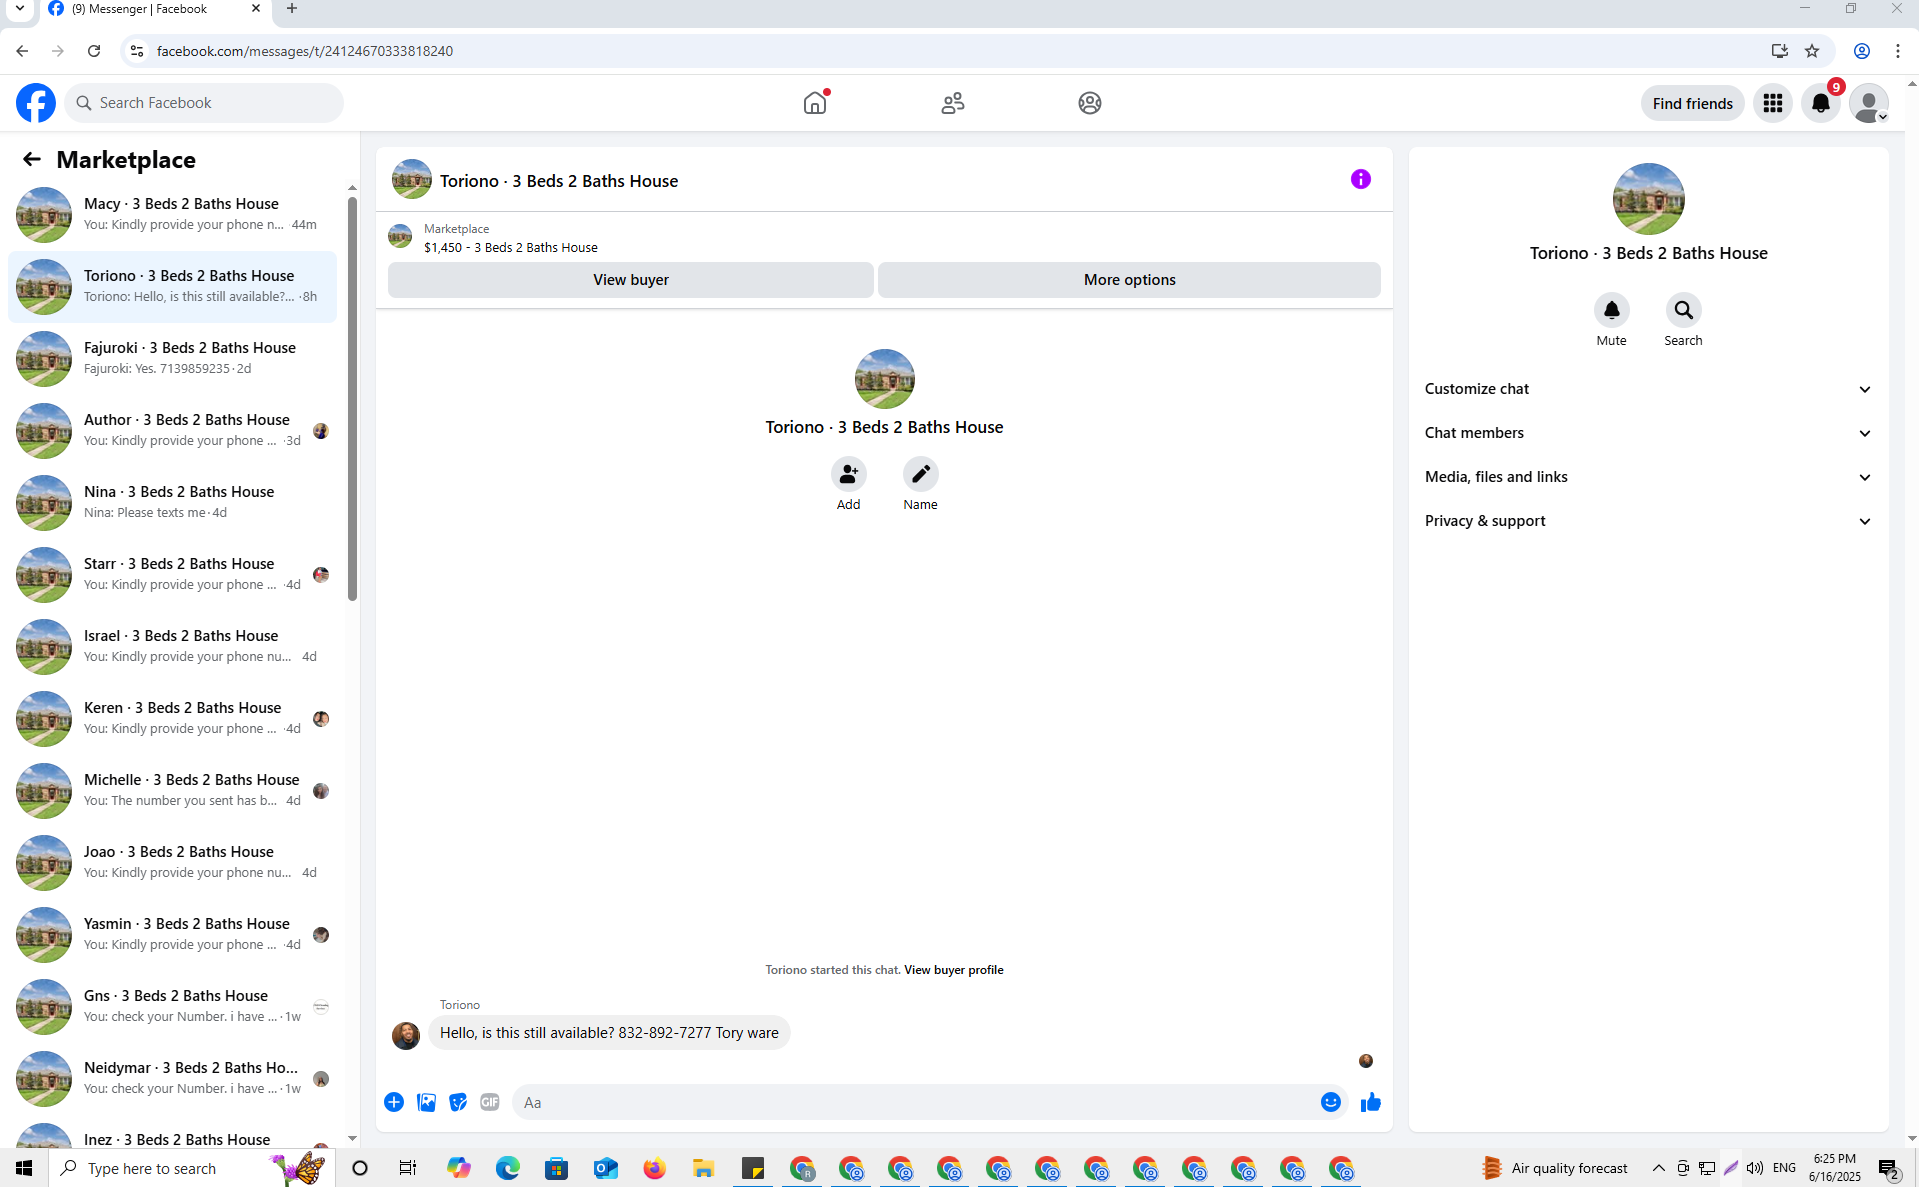Open File Explorer from the taskbar
Screen dimensions: 1919x1187
[703, 1168]
